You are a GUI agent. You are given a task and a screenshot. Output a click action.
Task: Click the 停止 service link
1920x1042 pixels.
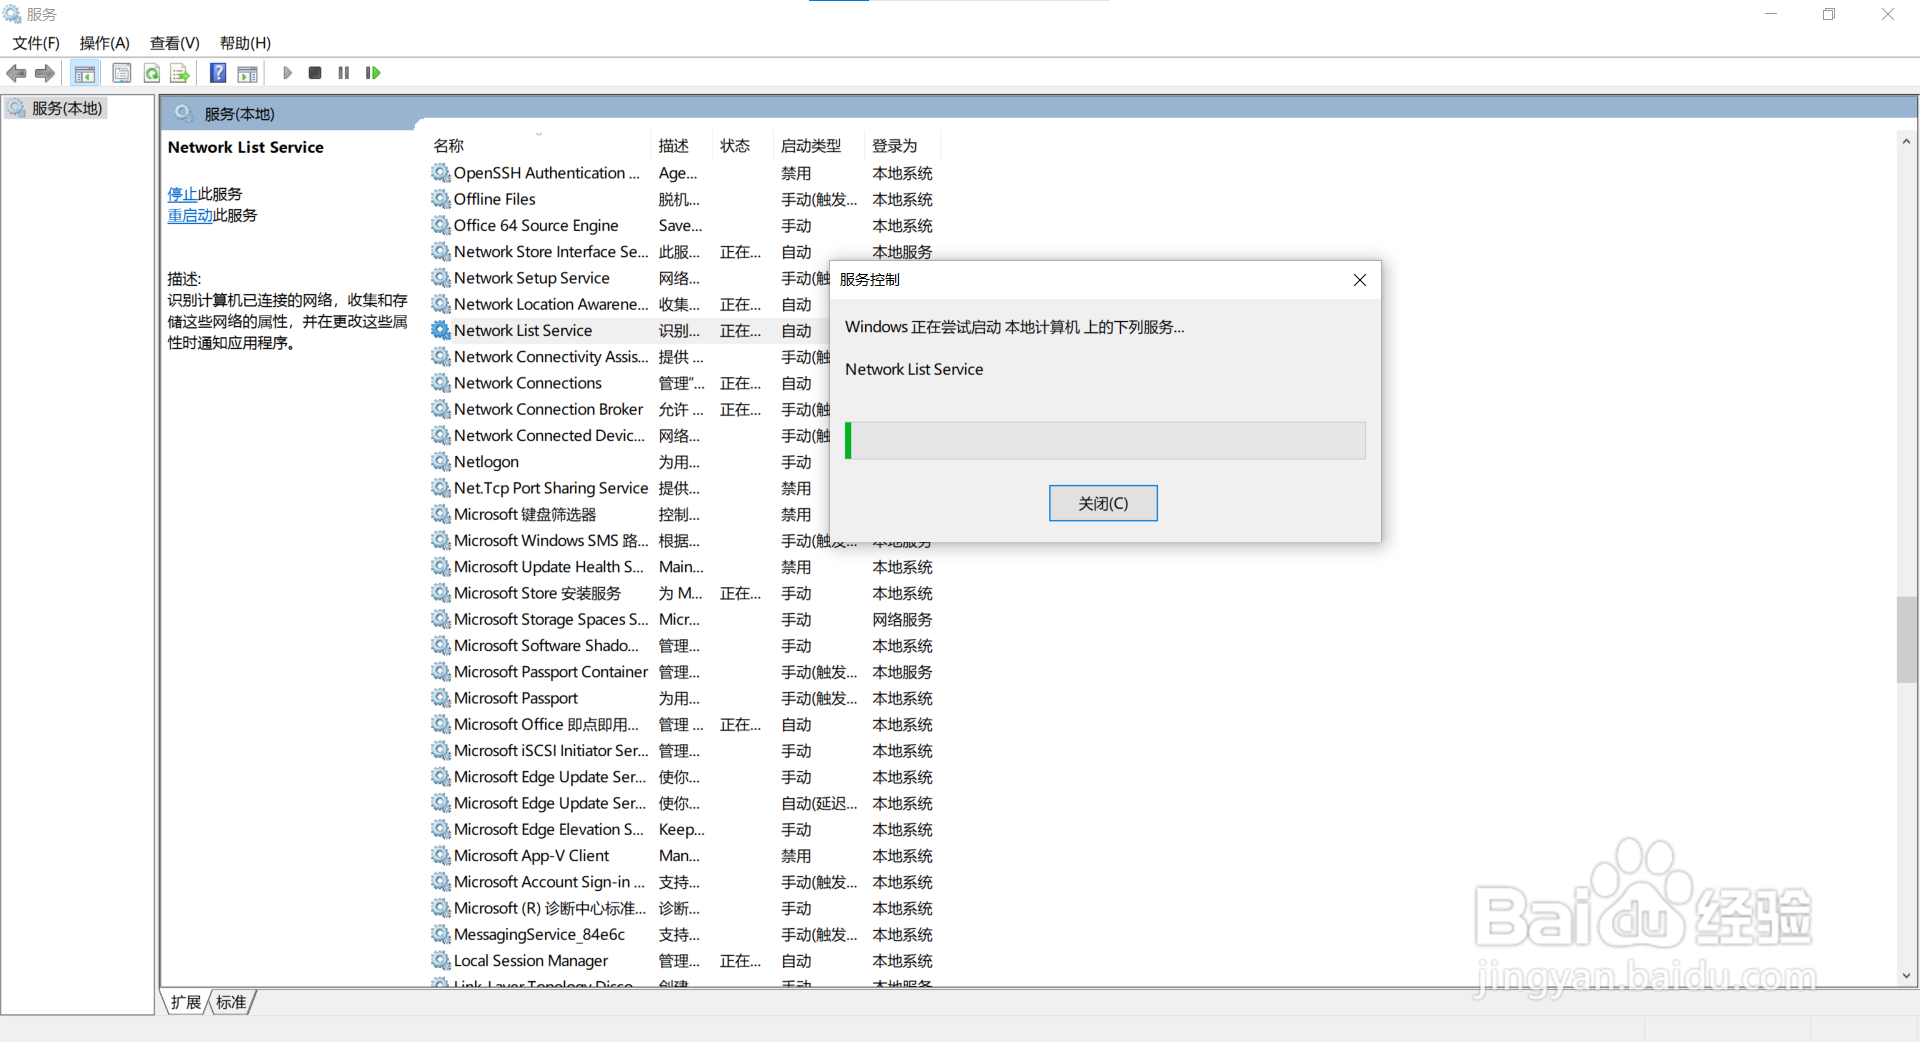[x=182, y=194]
